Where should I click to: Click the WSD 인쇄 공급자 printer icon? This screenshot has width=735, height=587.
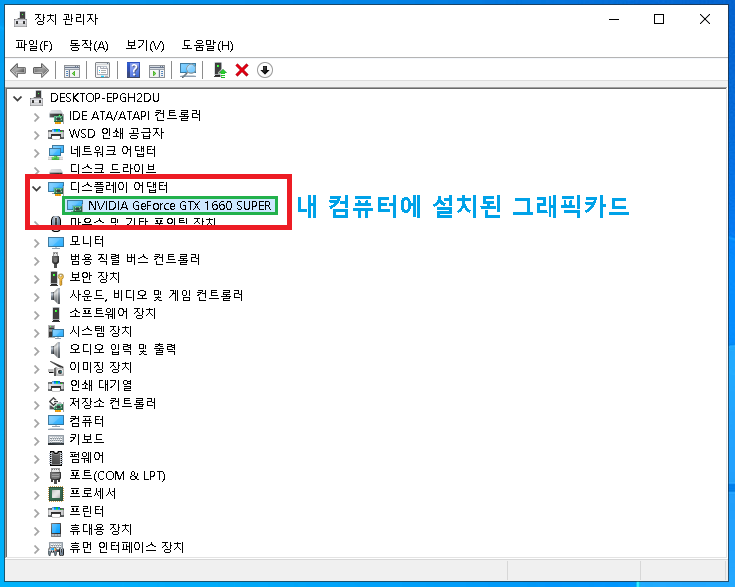point(56,134)
